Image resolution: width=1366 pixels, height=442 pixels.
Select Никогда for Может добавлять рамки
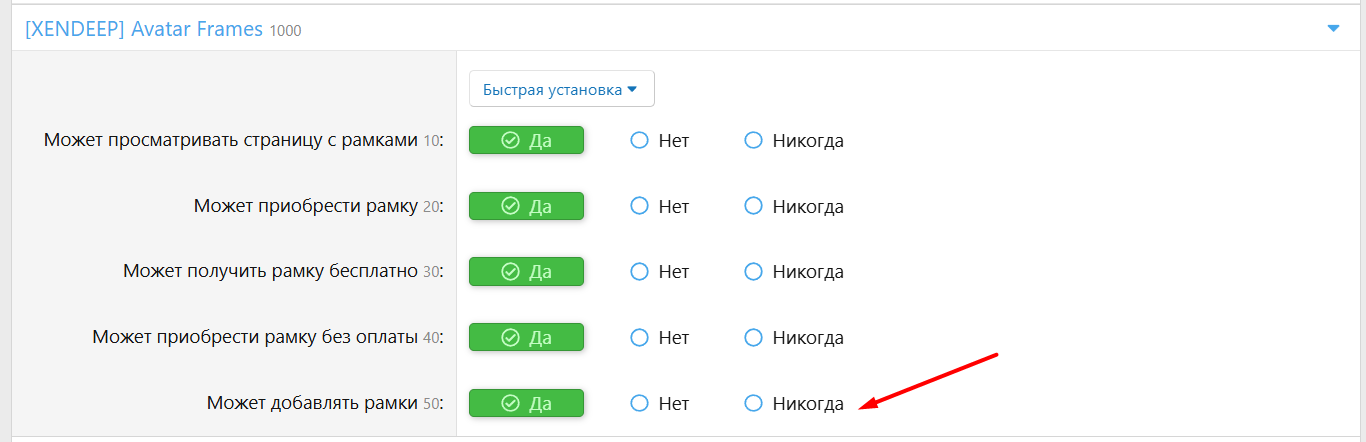coord(794,403)
